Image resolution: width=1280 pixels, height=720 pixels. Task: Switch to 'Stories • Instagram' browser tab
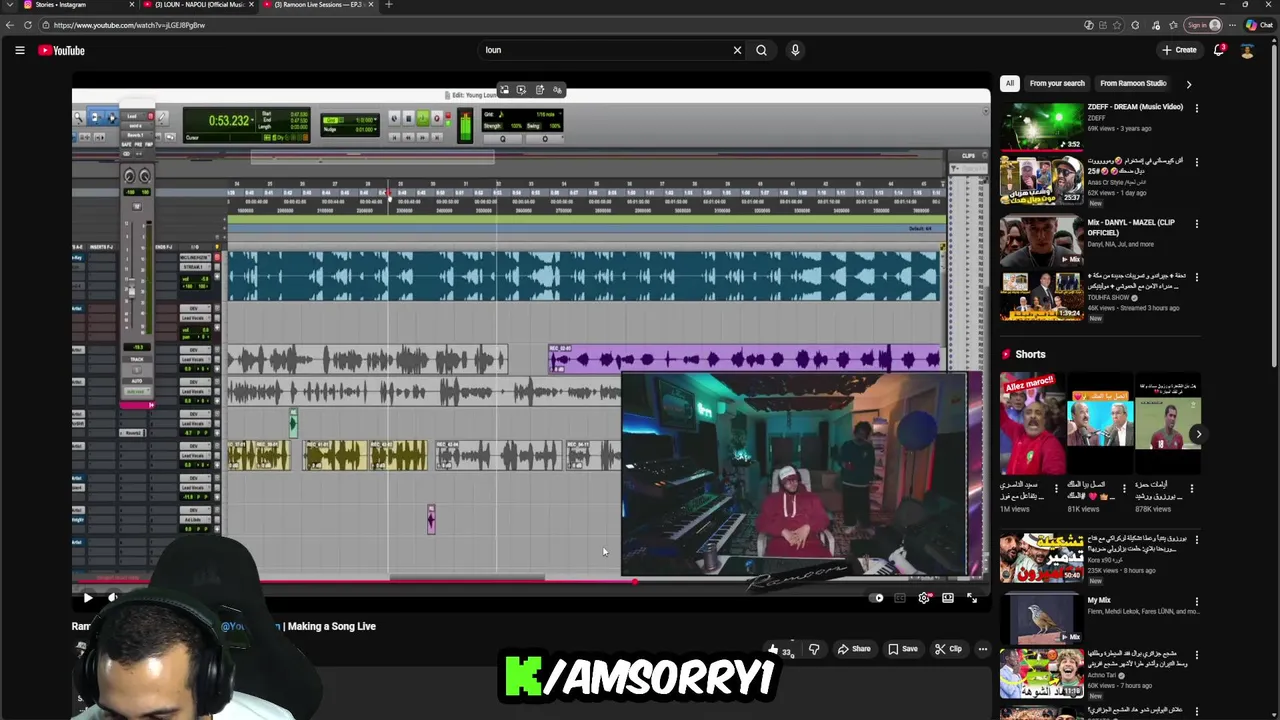coord(78,5)
